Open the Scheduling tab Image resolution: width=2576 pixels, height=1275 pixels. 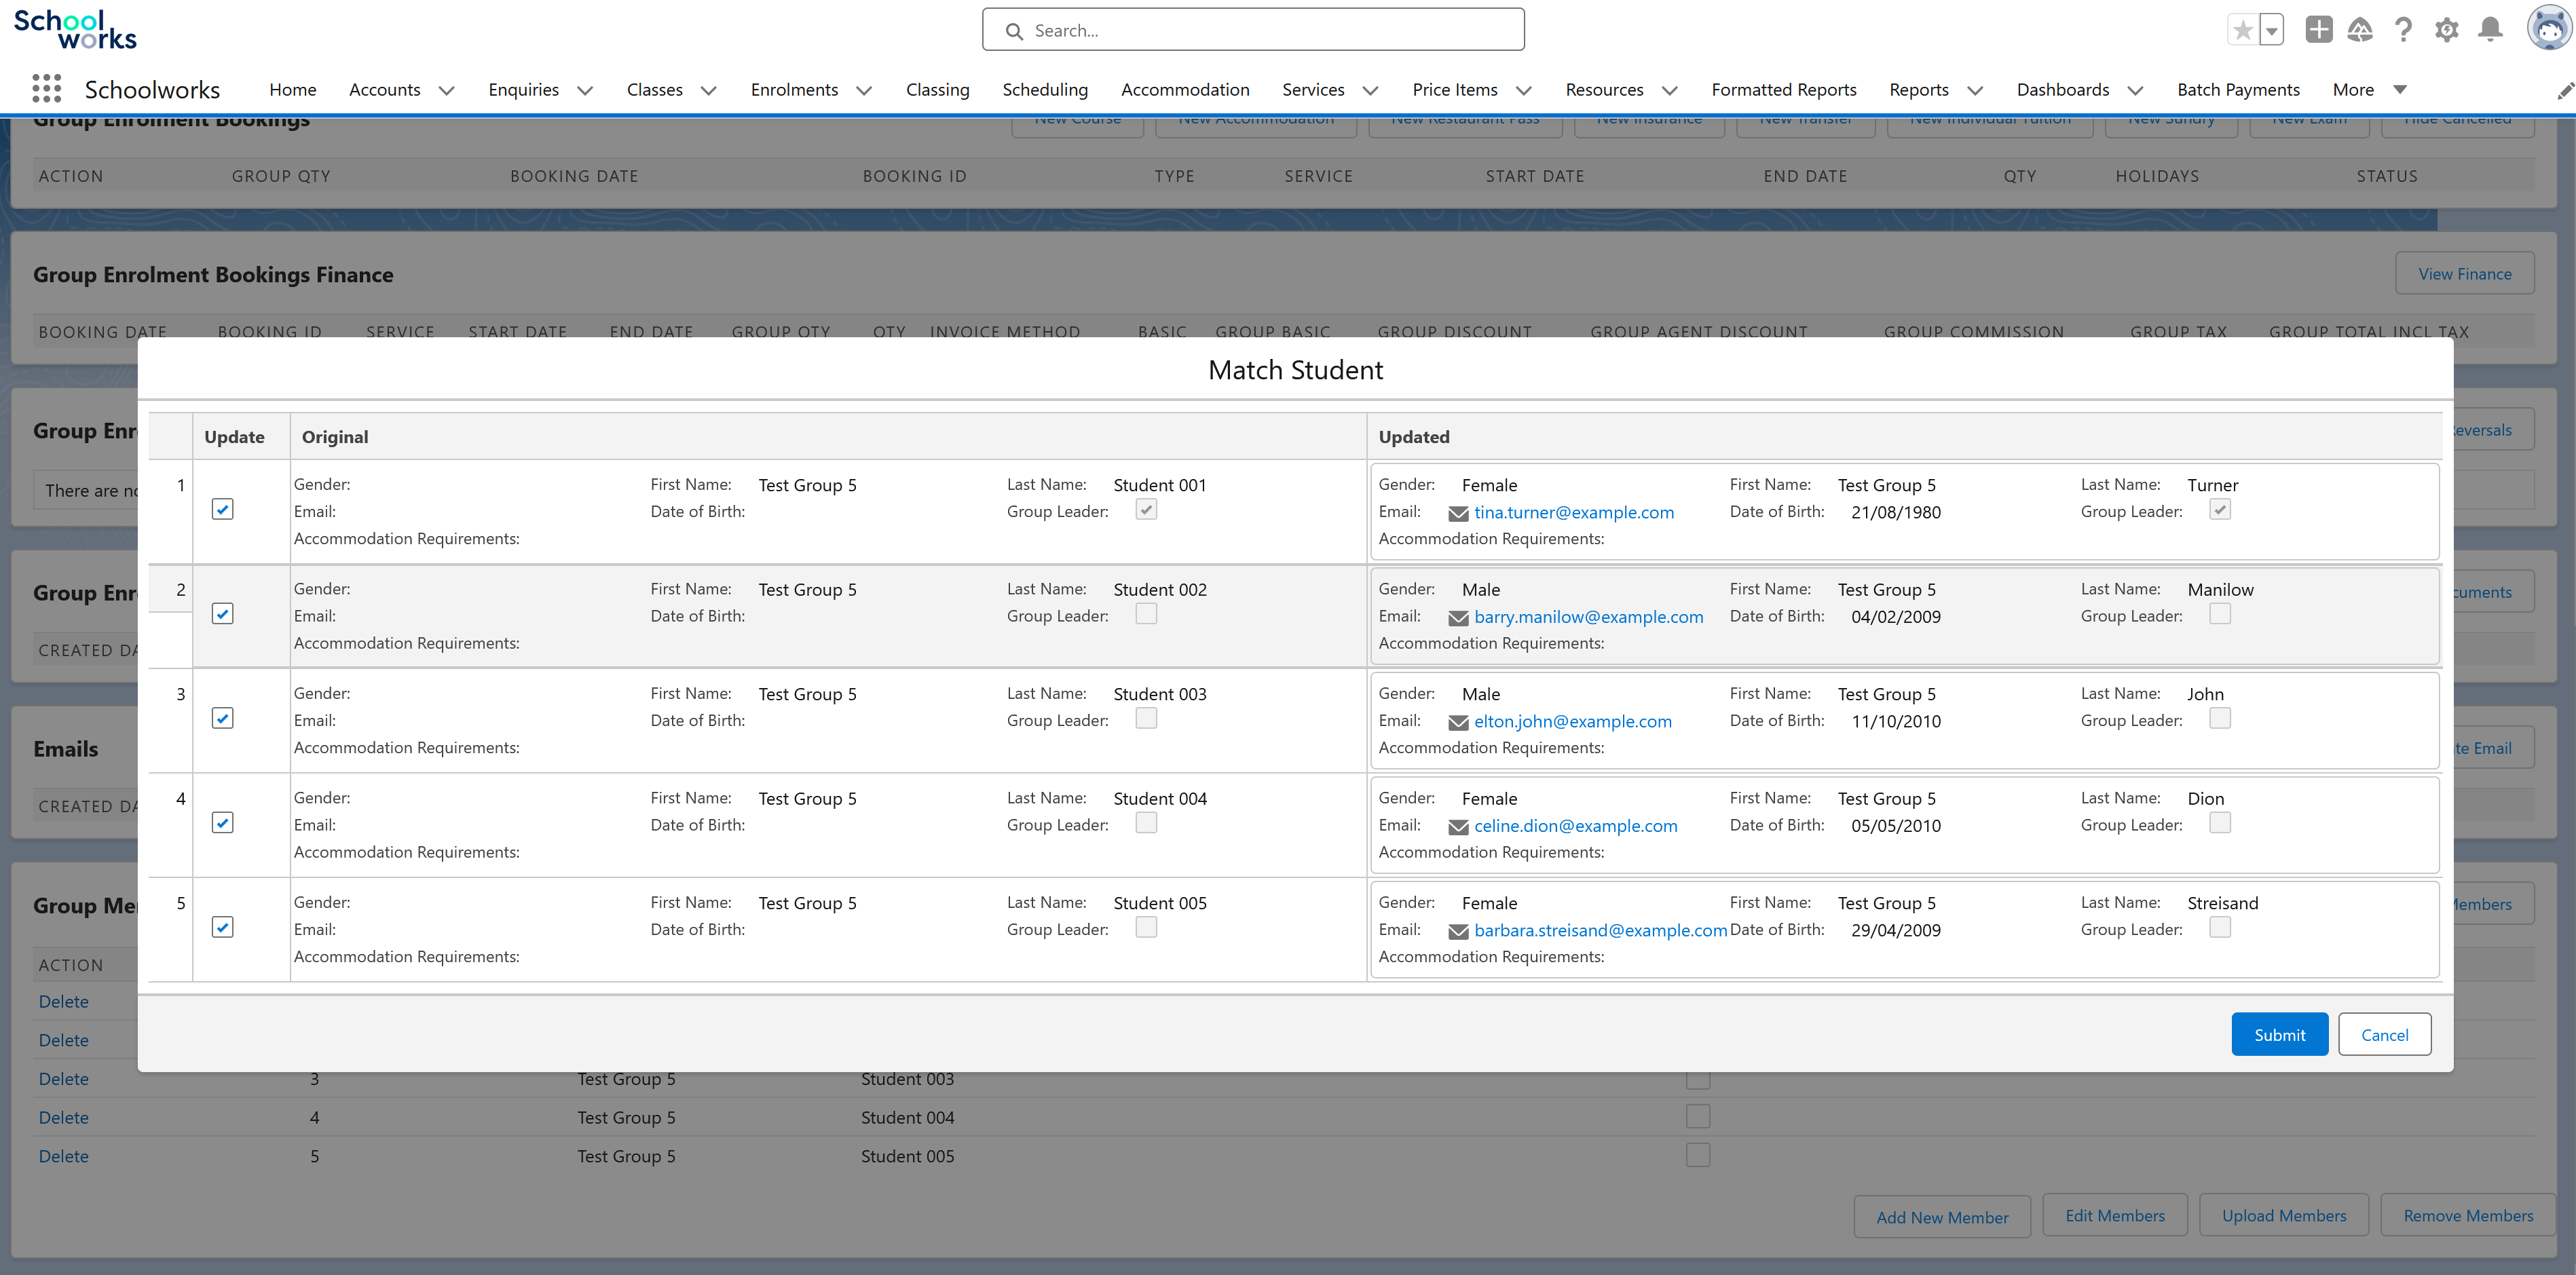coord(1045,90)
